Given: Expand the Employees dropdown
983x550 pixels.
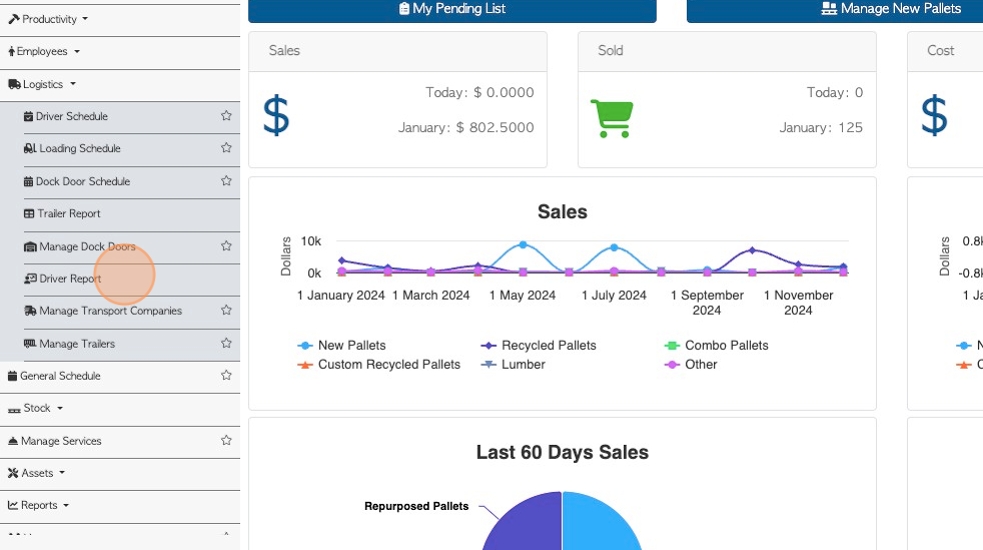Looking at the screenshot, I should coord(44,51).
